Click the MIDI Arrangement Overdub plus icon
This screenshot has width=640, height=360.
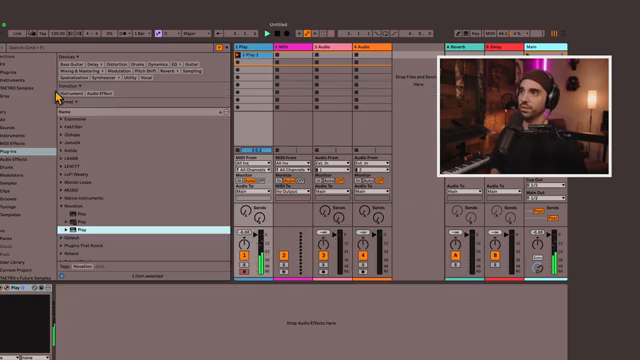(299, 33)
